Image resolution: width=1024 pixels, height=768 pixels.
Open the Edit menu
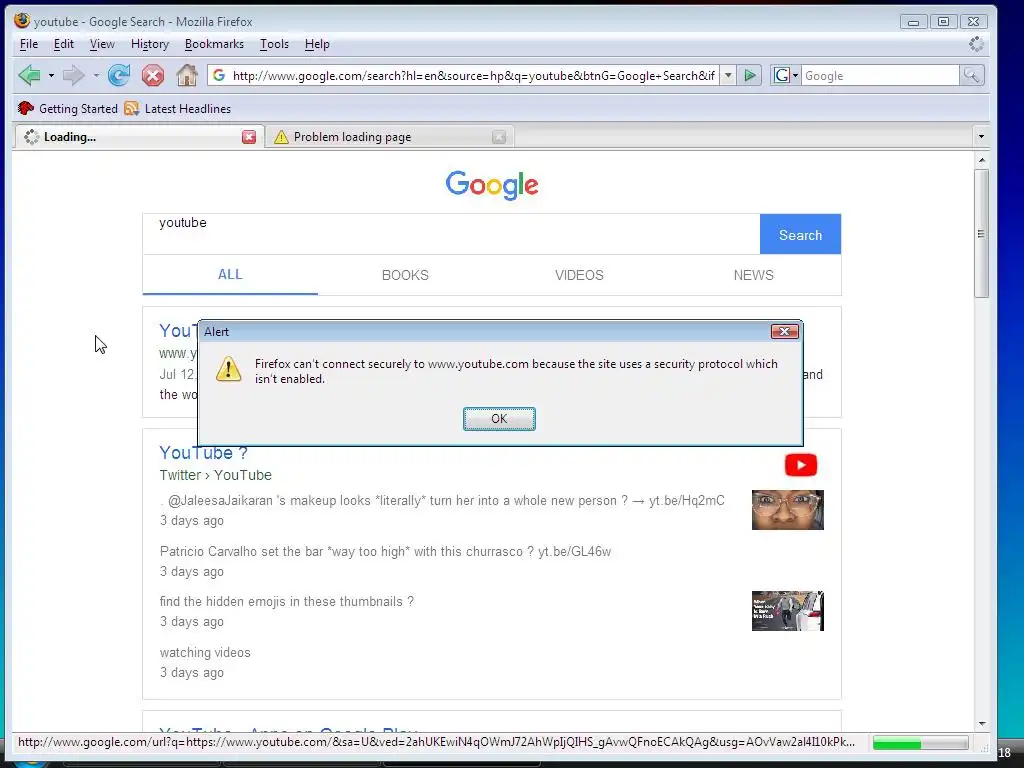pos(63,44)
